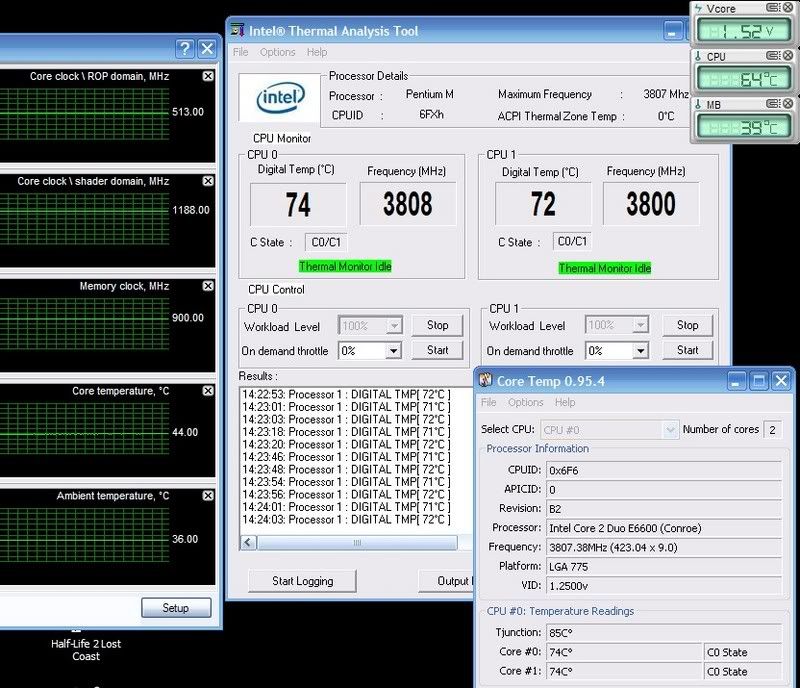
Task: Click the CPU 1 Thermal Monitor Idle indicator
Action: pos(605,268)
